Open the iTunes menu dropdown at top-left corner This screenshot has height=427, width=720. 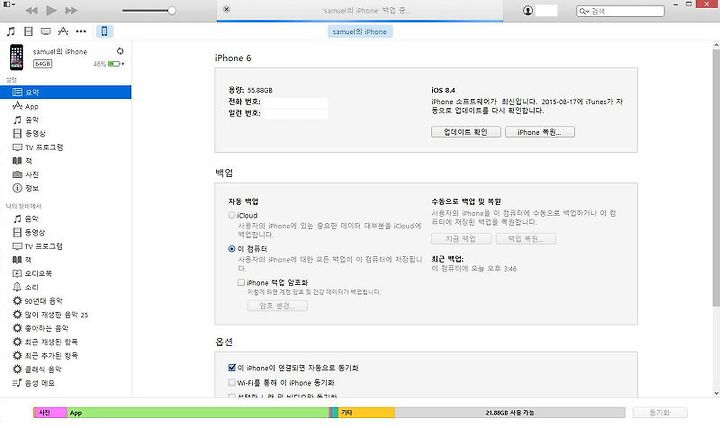point(9,4)
